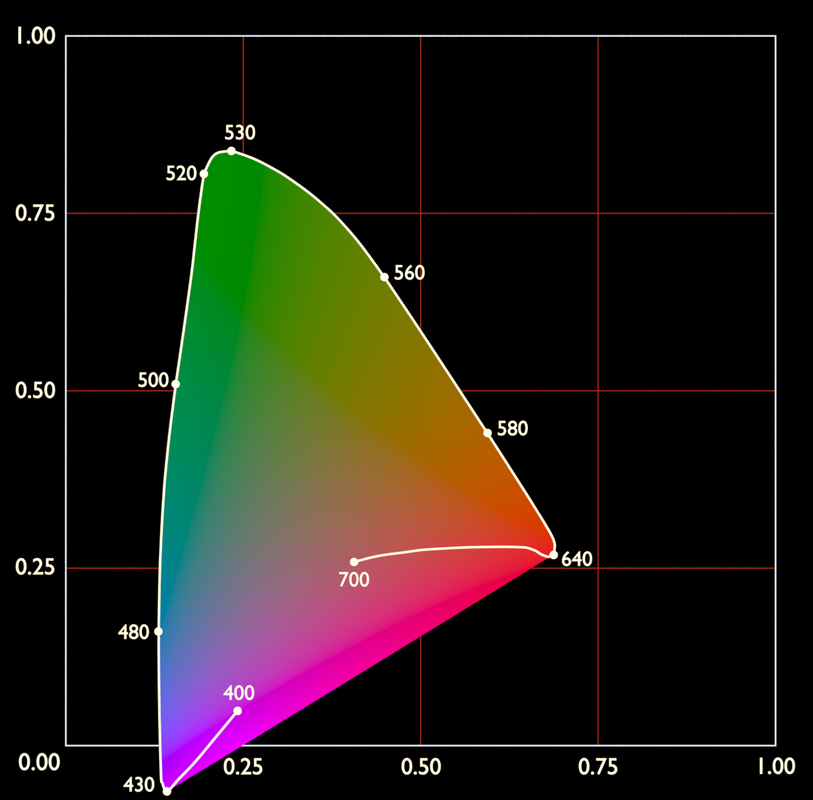This screenshot has width=813, height=800.
Task: Click the '640' wavelength label
Action: click(577, 559)
